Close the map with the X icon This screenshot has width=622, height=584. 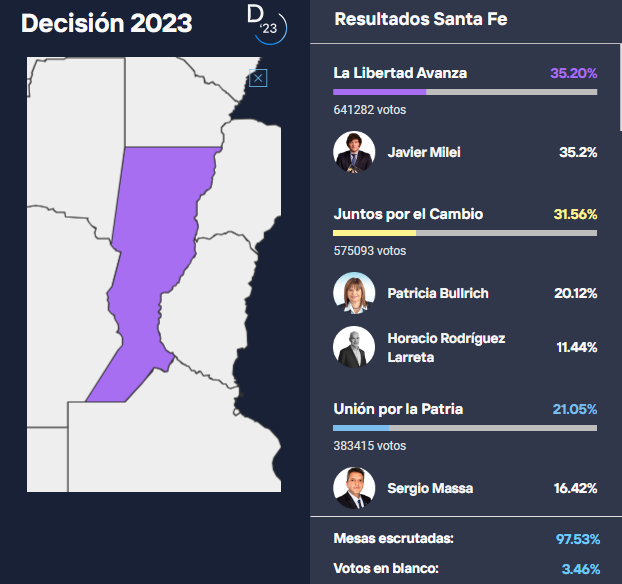258,78
